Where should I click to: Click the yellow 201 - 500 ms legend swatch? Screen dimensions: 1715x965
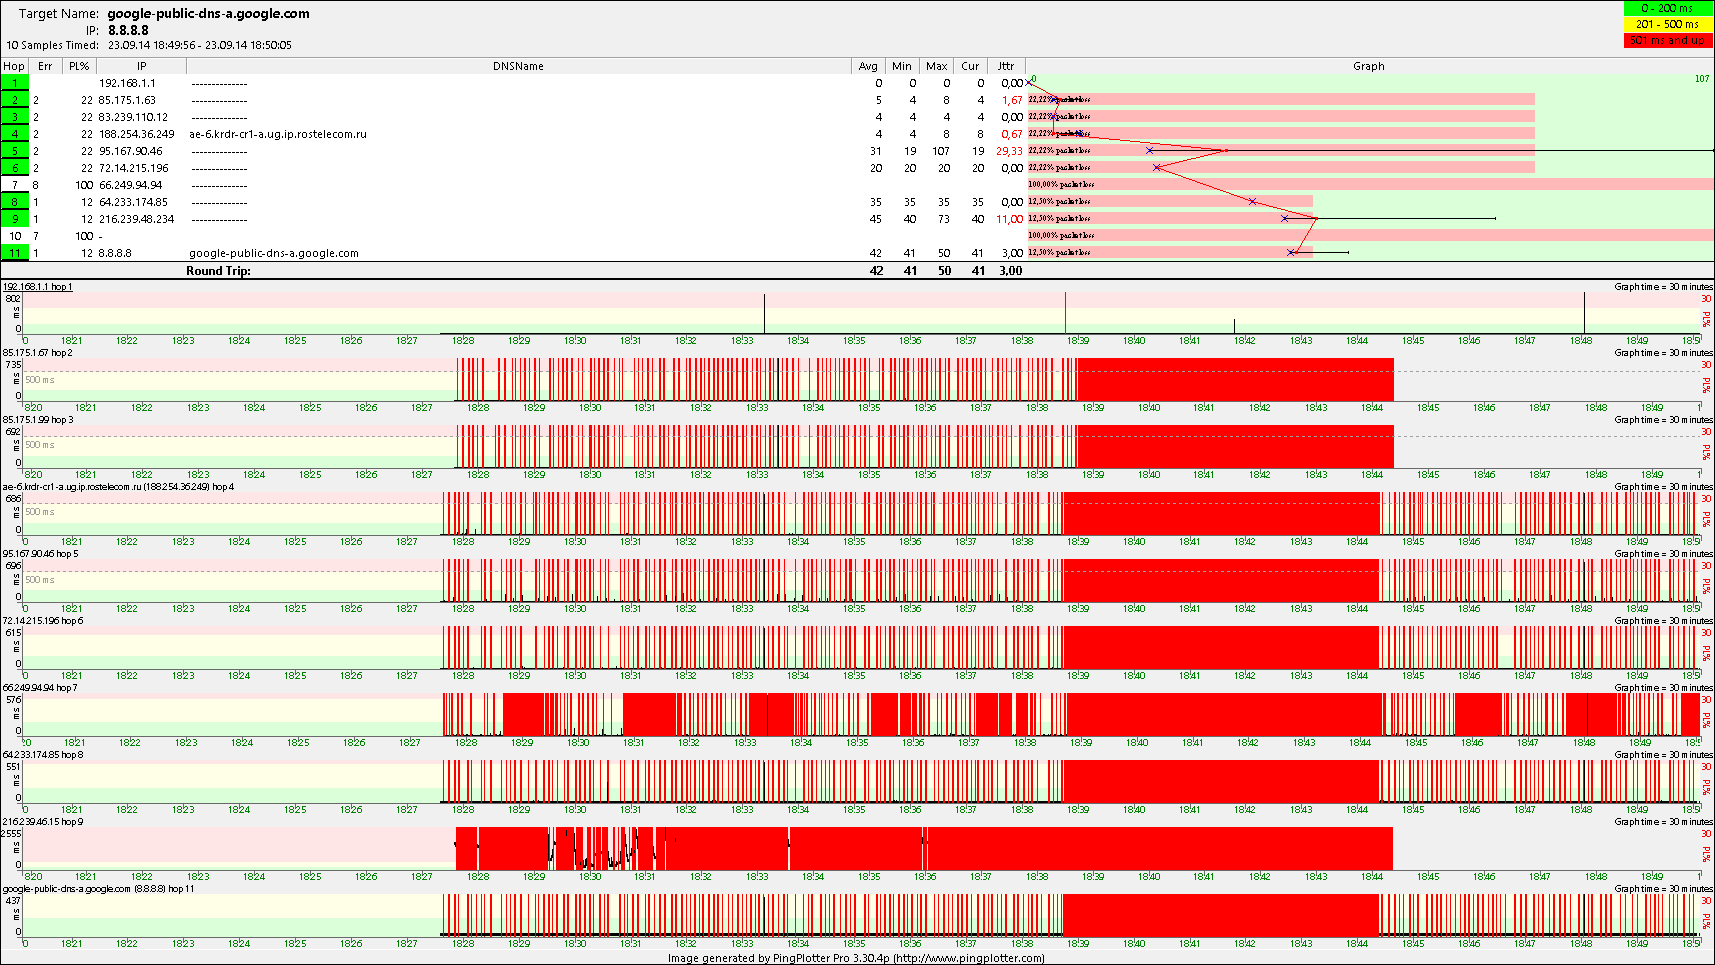1667,24
